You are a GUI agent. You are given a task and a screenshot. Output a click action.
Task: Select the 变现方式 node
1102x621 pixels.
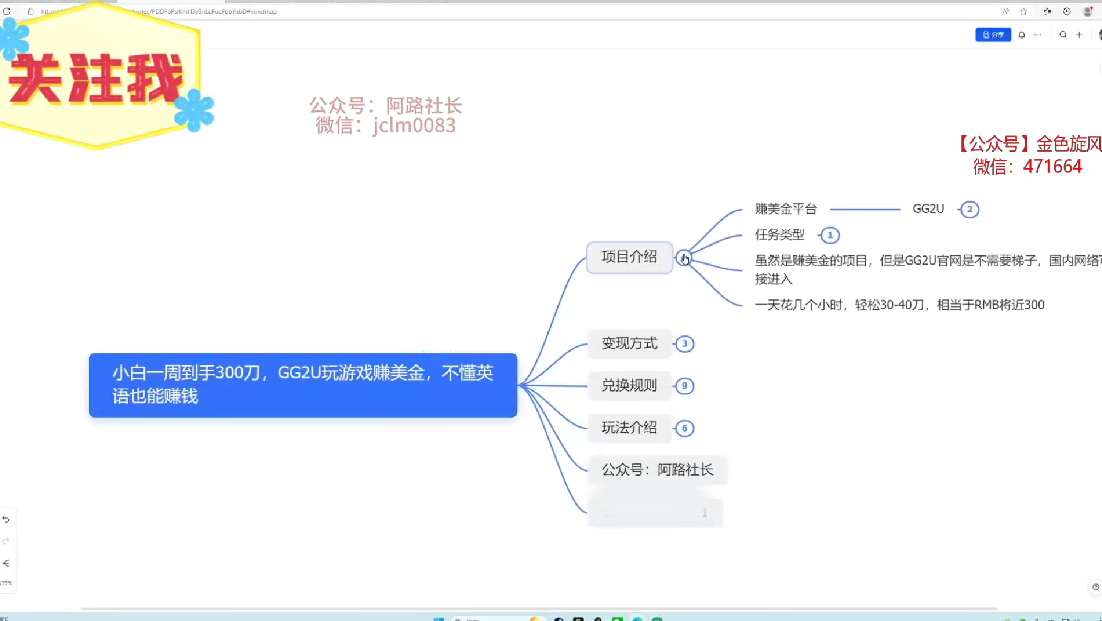(630, 344)
